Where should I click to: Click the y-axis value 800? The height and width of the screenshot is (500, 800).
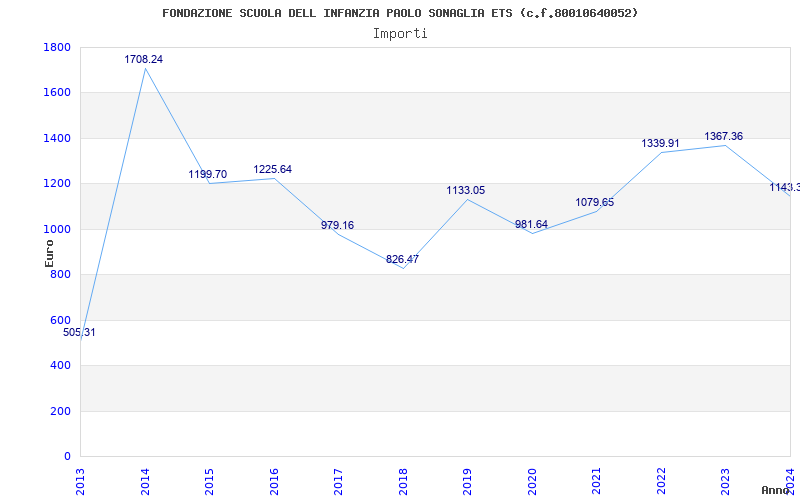(x=60, y=275)
